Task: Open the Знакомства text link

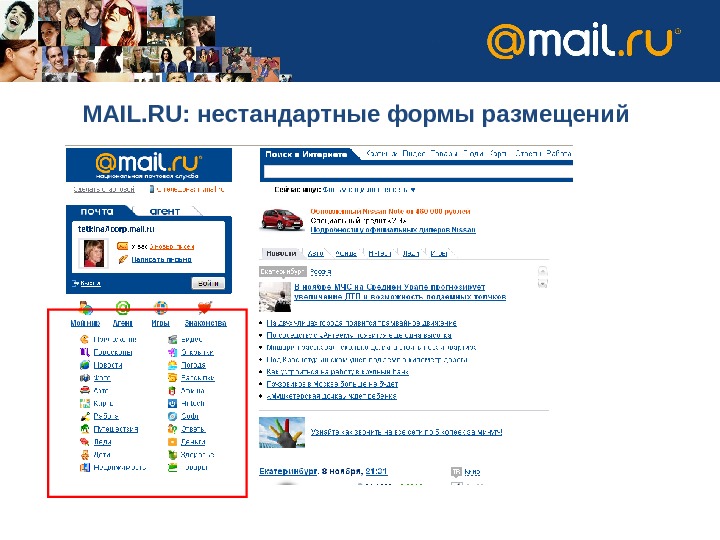Action: click(205, 323)
